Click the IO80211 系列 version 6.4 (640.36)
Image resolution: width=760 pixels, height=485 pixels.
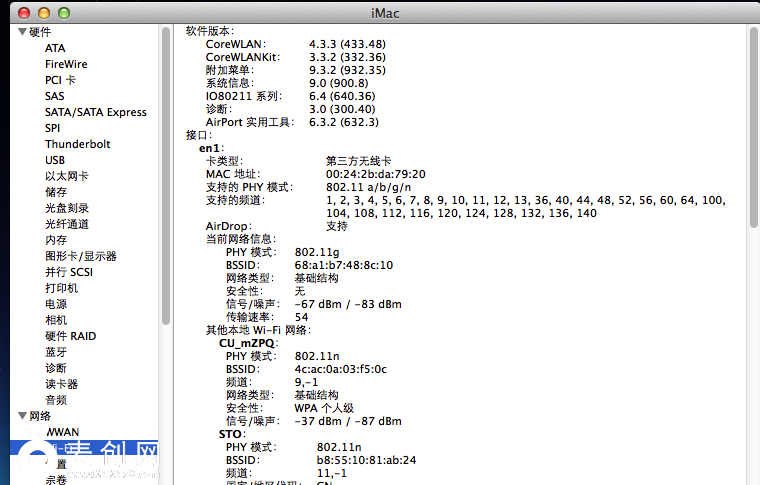pos(342,96)
